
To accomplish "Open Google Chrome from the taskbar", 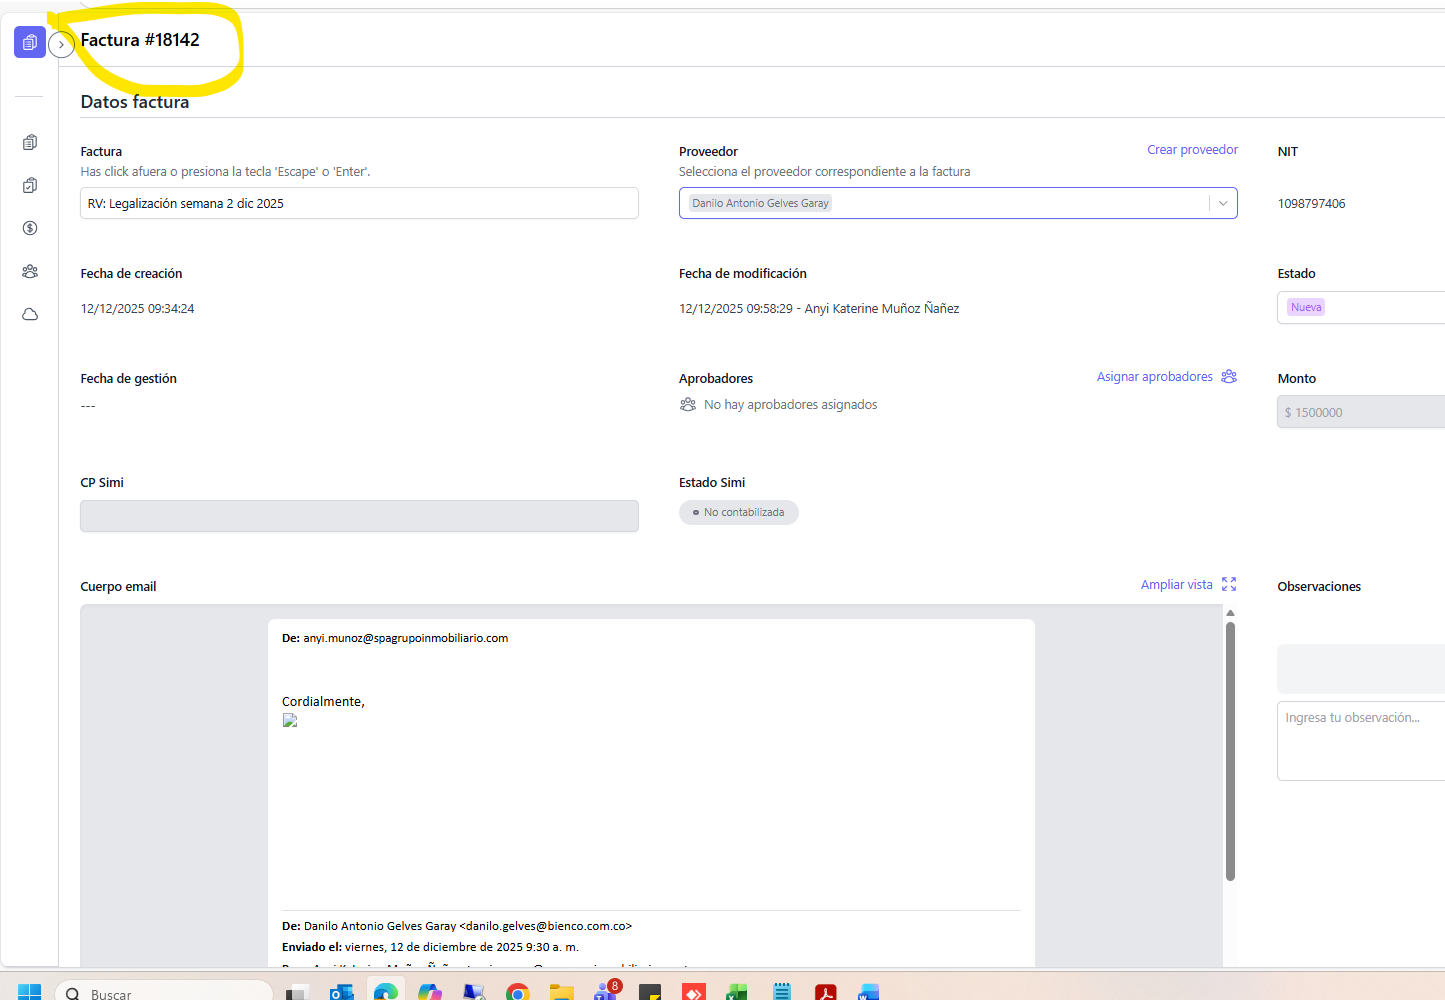I will tap(517, 992).
